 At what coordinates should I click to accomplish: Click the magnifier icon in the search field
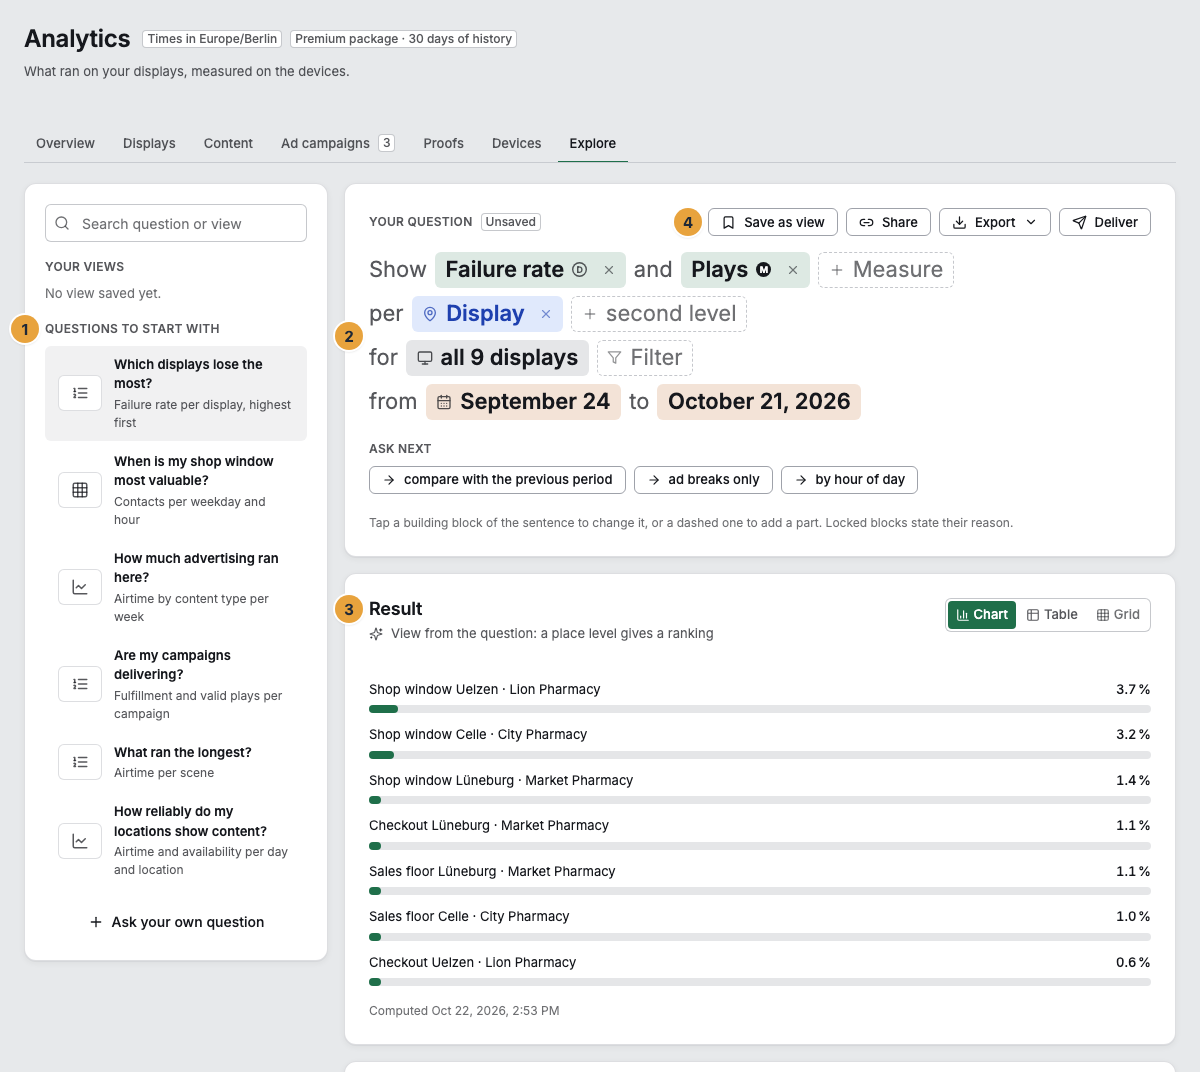62,223
